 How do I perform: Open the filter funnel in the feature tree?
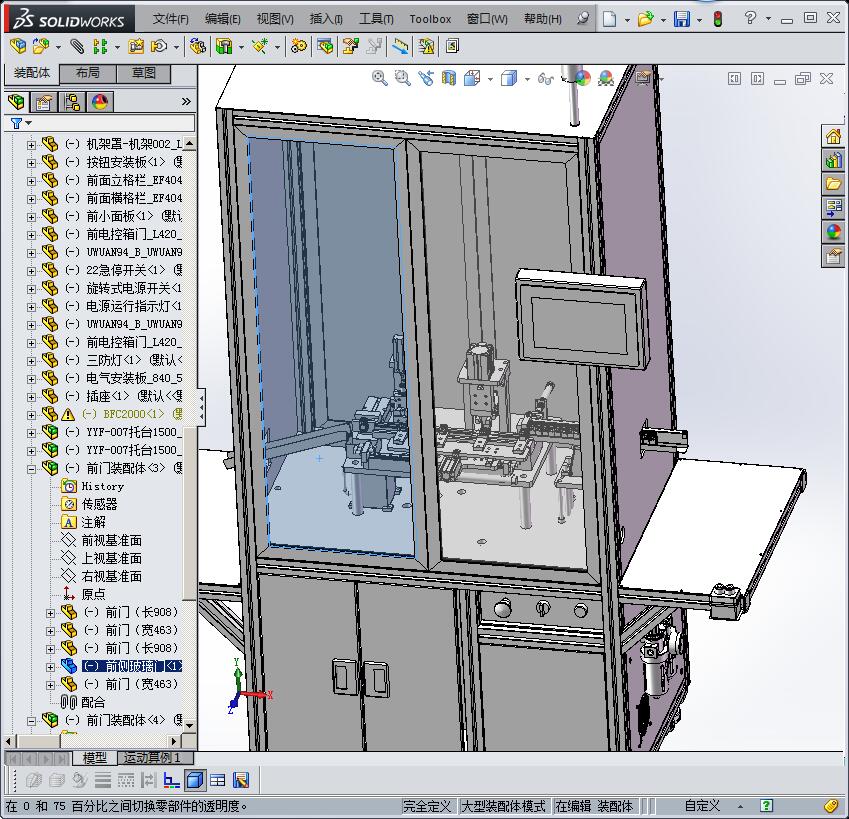[16, 123]
